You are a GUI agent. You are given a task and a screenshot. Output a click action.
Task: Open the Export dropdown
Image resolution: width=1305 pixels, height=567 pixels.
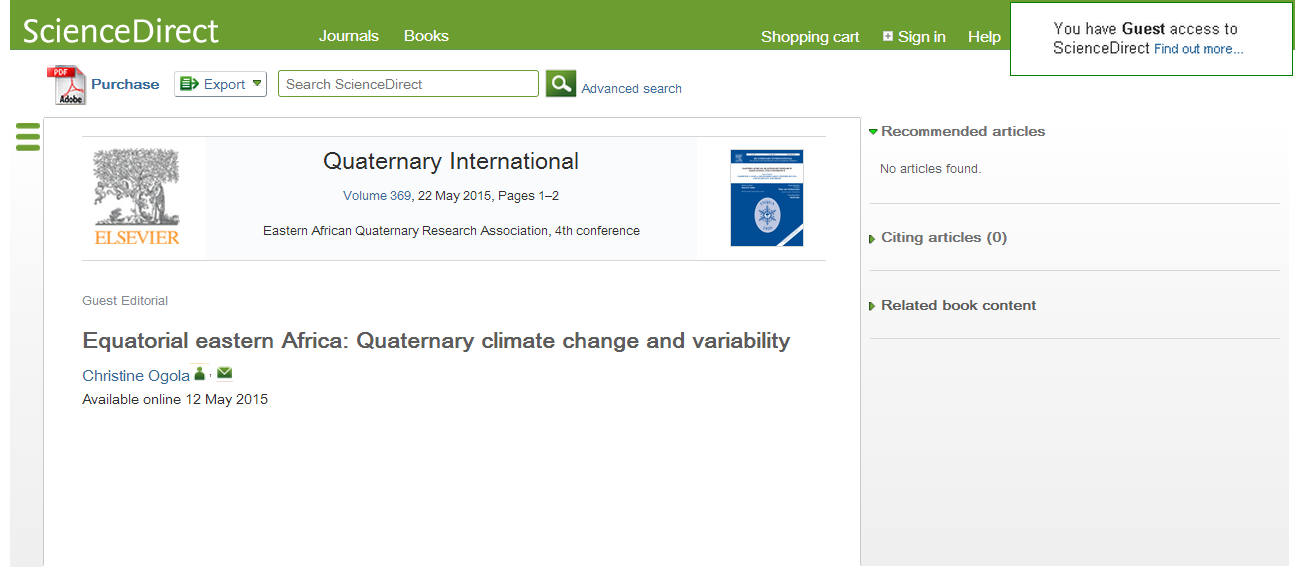pyautogui.click(x=220, y=84)
